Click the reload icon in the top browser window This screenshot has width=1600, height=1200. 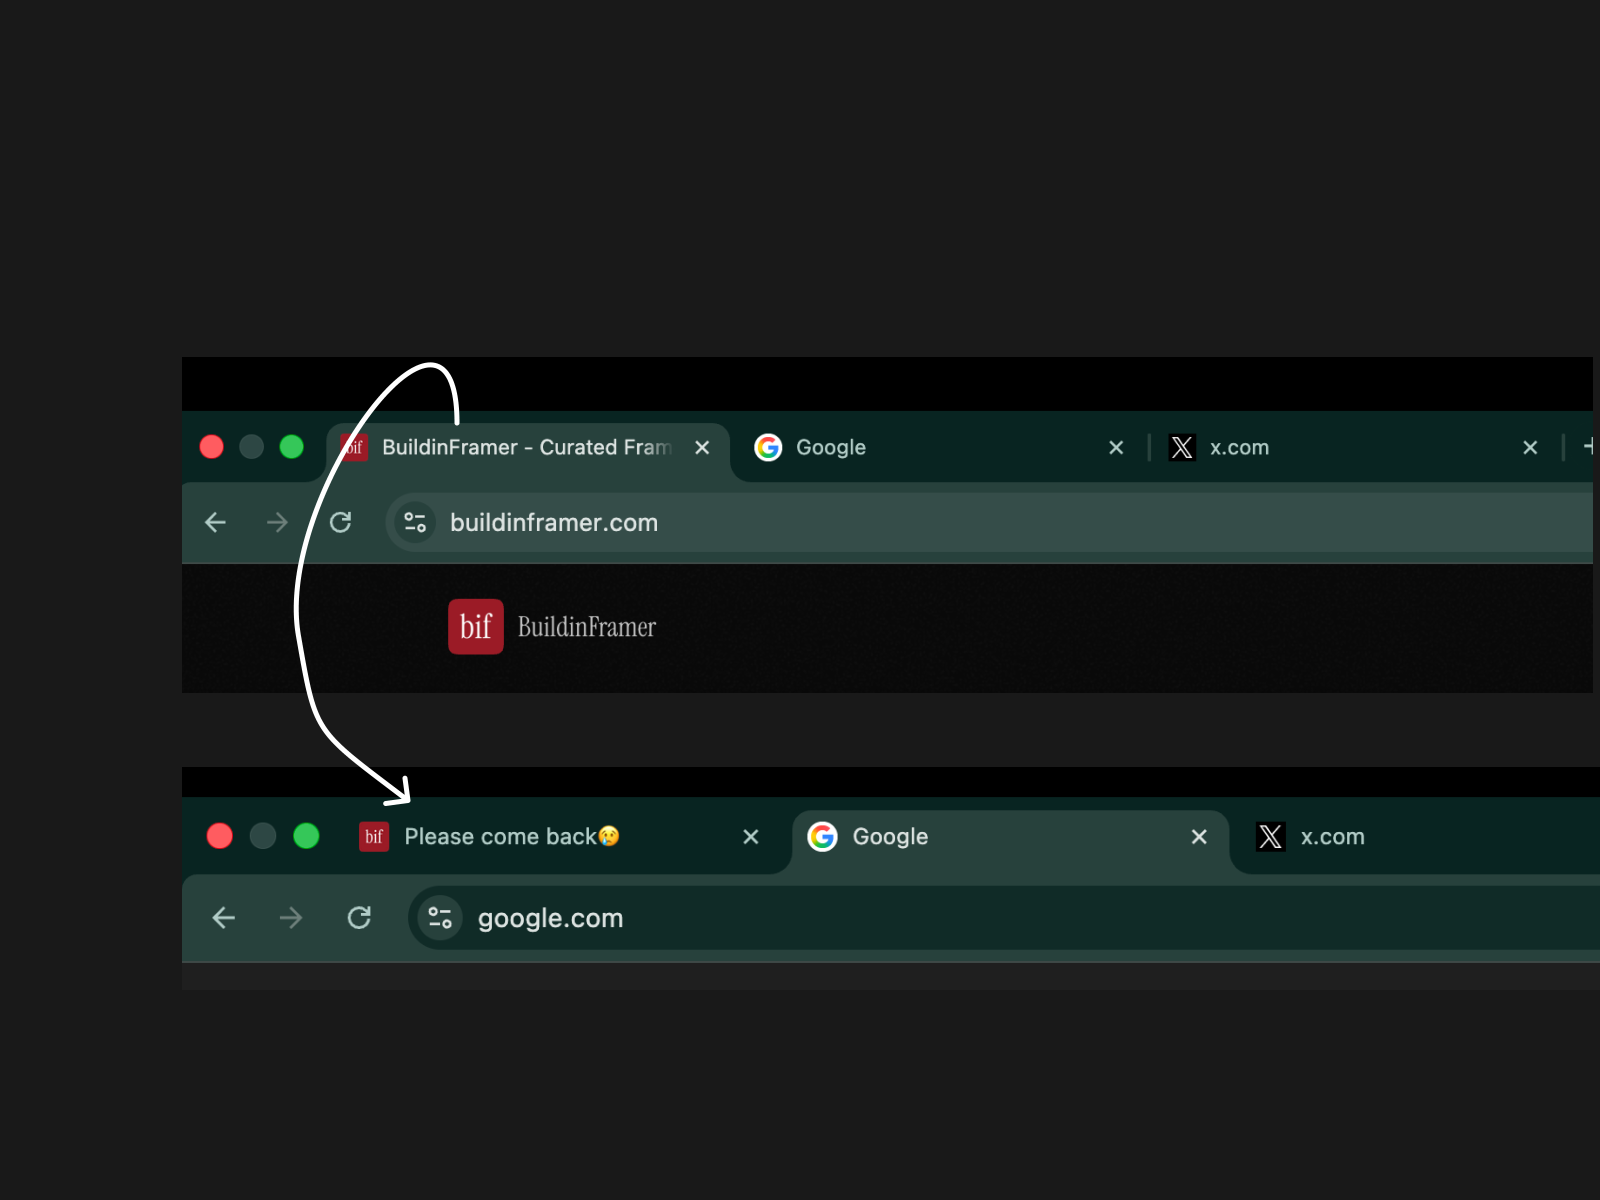(341, 522)
